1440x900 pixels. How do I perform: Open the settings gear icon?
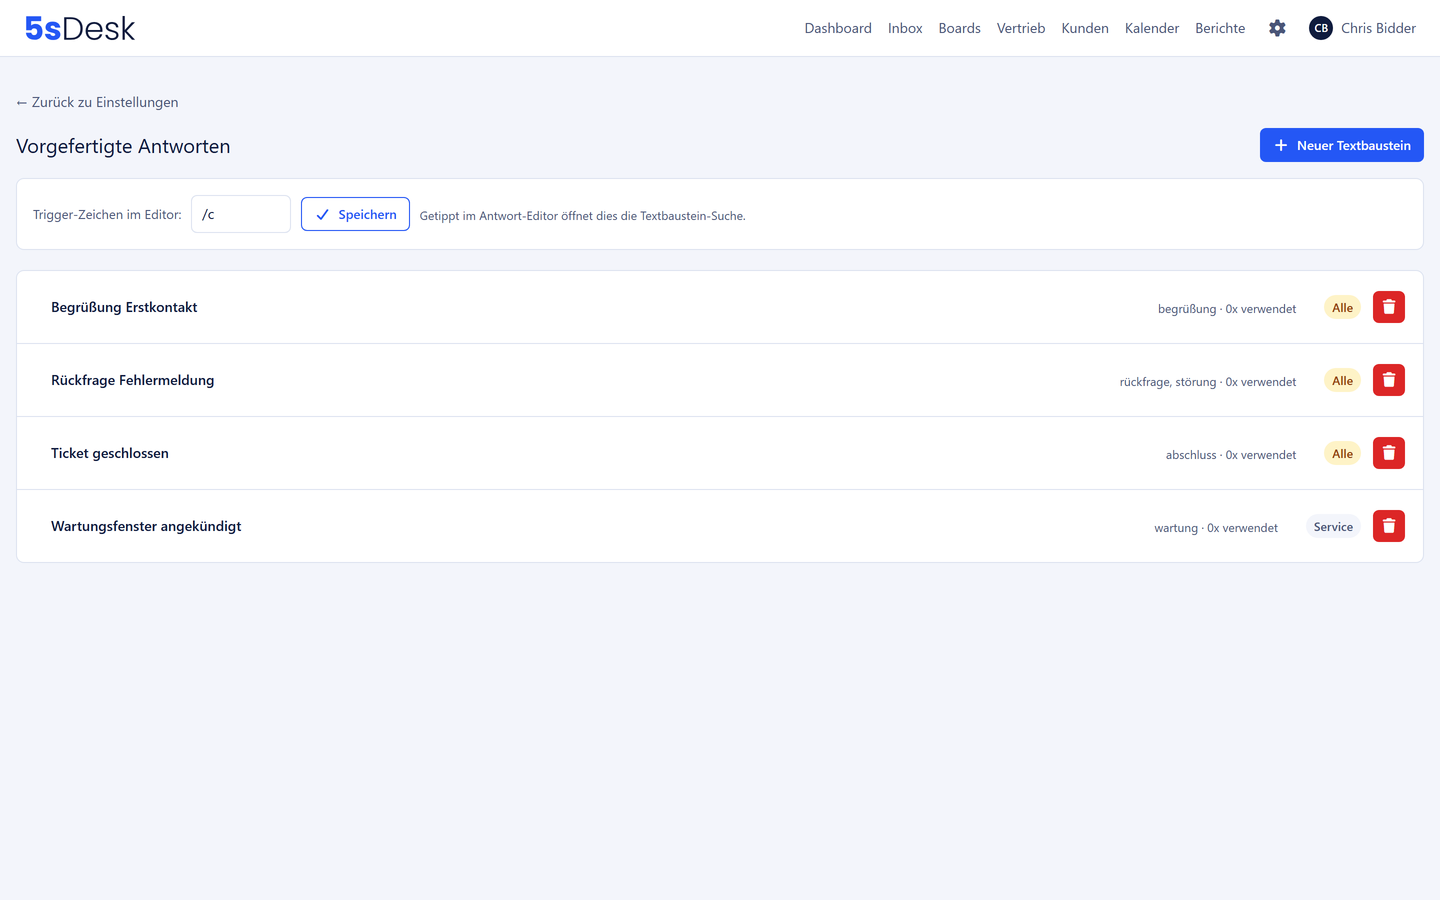point(1277,28)
